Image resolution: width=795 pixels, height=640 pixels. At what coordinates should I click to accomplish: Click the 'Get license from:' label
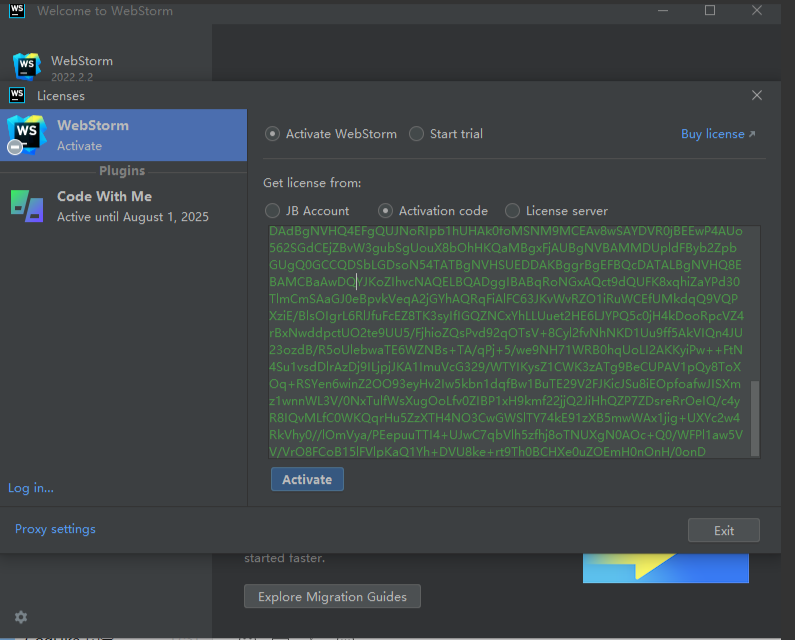[x=312, y=183]
